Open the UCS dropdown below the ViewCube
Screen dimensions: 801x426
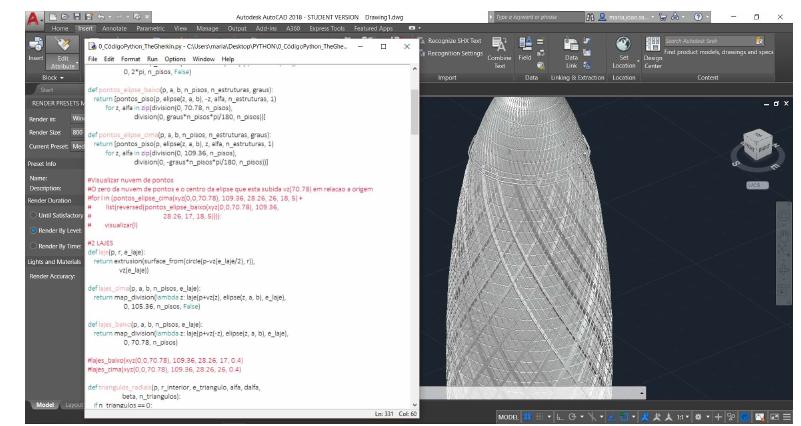[x=757, y=185]
